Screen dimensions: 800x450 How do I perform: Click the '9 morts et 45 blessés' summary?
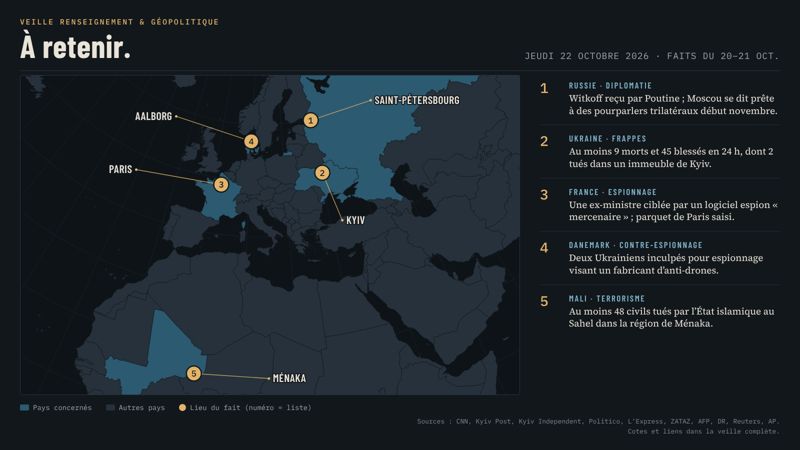671,158
